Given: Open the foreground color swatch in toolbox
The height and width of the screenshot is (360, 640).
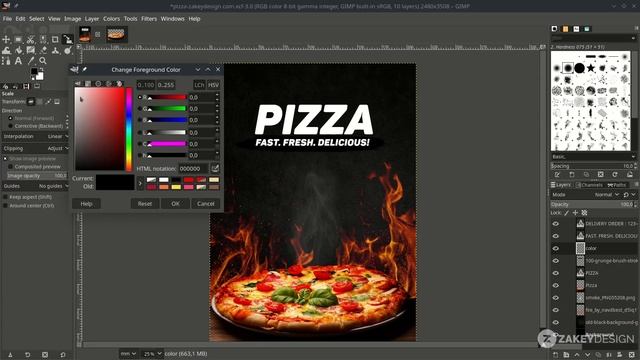Looking at the screenshot, I should click(x=34, y=72).
